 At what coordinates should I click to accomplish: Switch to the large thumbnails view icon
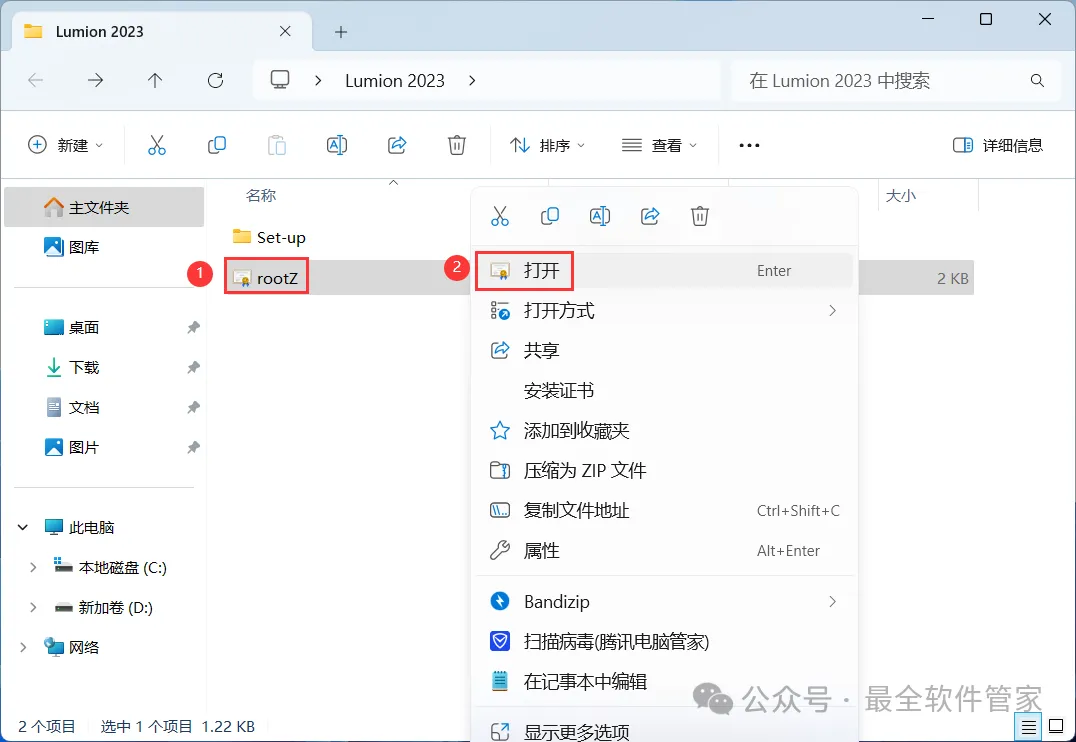click(1057, 726)
